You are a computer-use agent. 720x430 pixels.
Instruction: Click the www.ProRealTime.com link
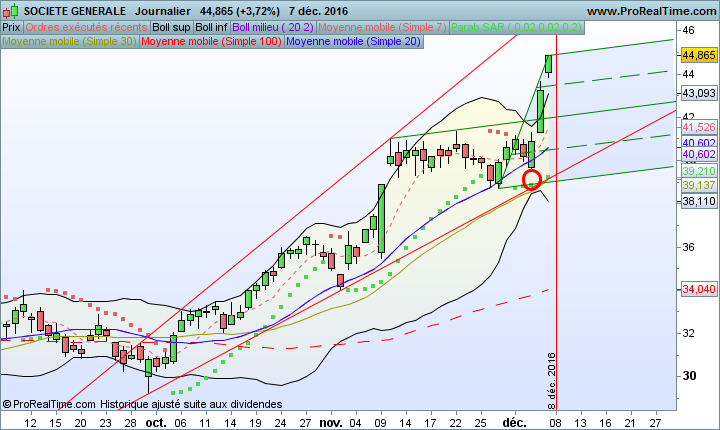[x=651, y=11]
